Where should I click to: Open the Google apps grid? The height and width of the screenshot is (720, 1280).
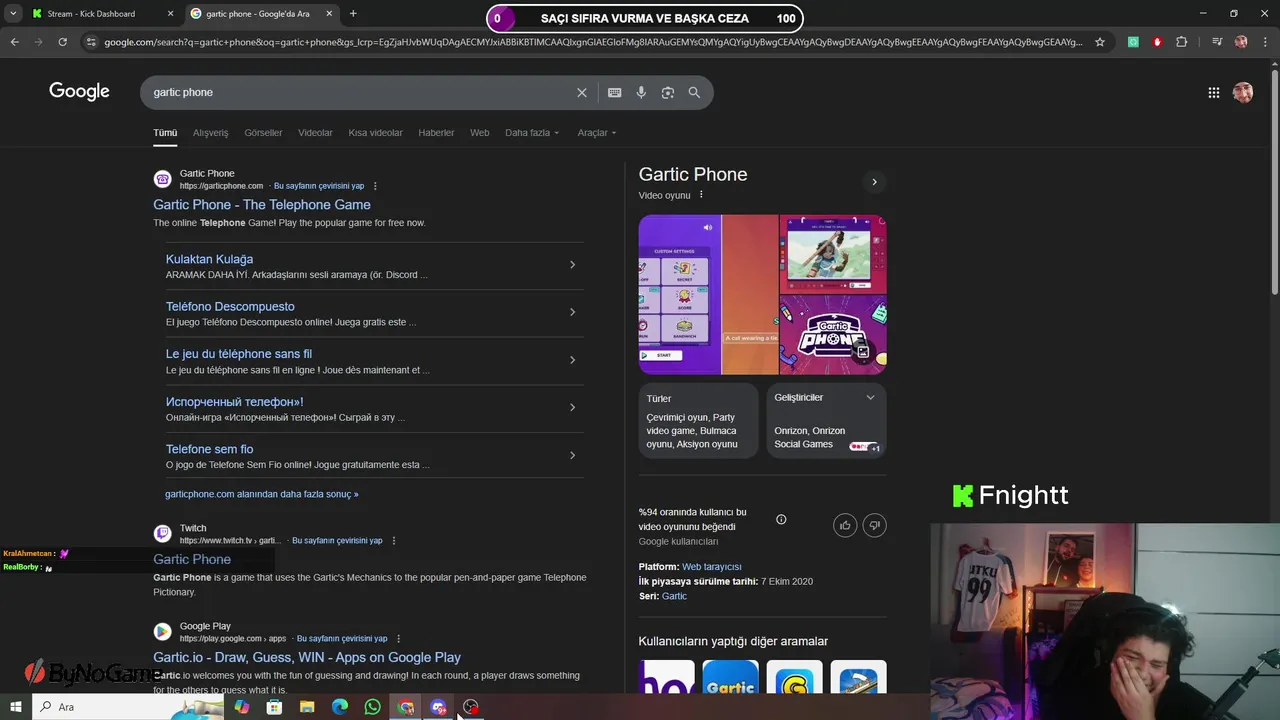pos(1213,92)
